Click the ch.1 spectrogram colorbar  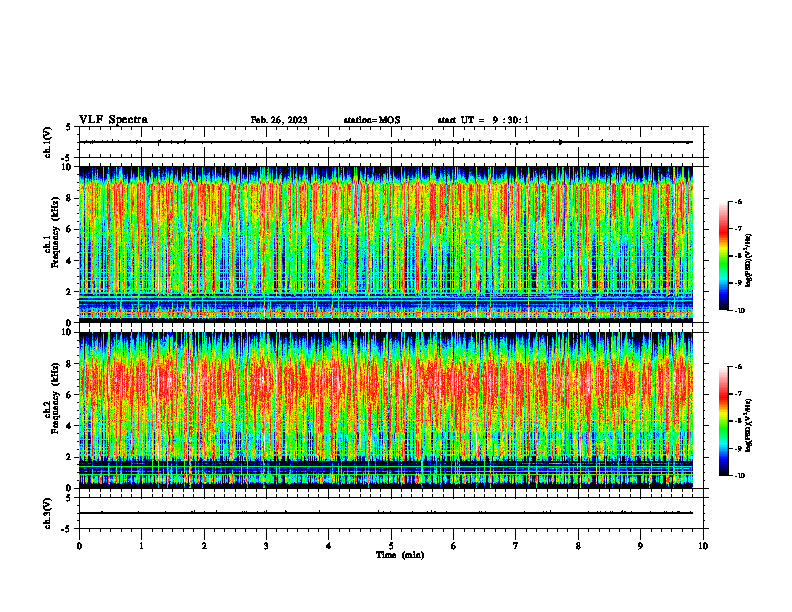click(x=723, y=256)
